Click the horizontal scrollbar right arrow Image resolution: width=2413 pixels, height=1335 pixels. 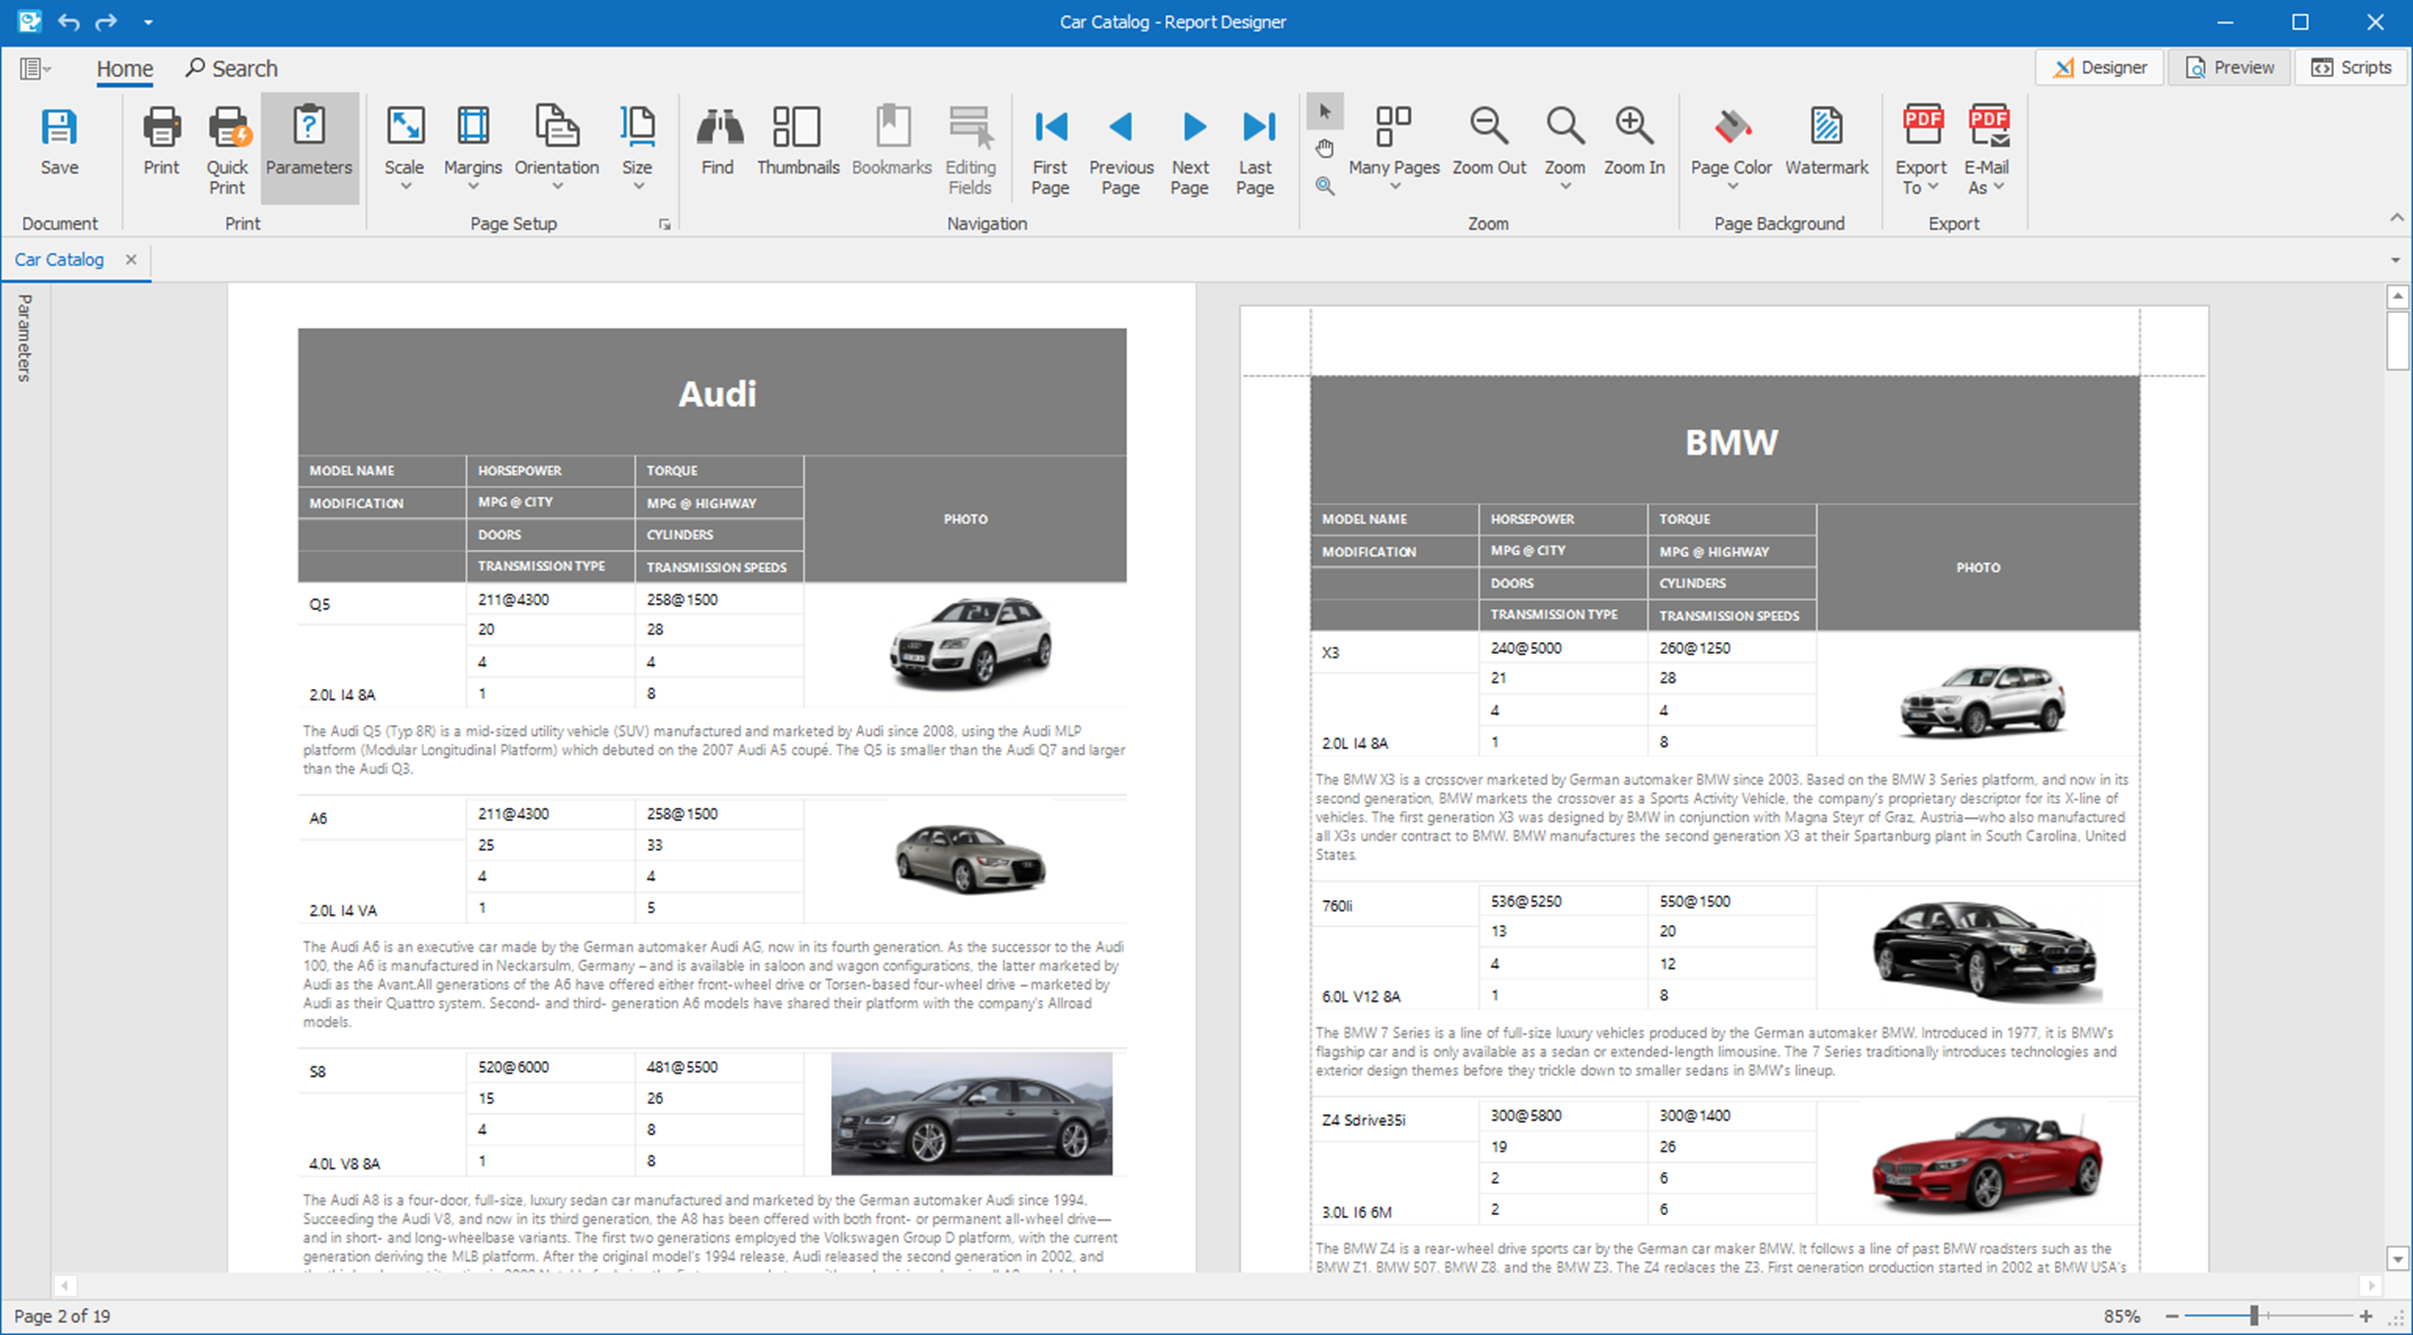tap(2371, 1285)
